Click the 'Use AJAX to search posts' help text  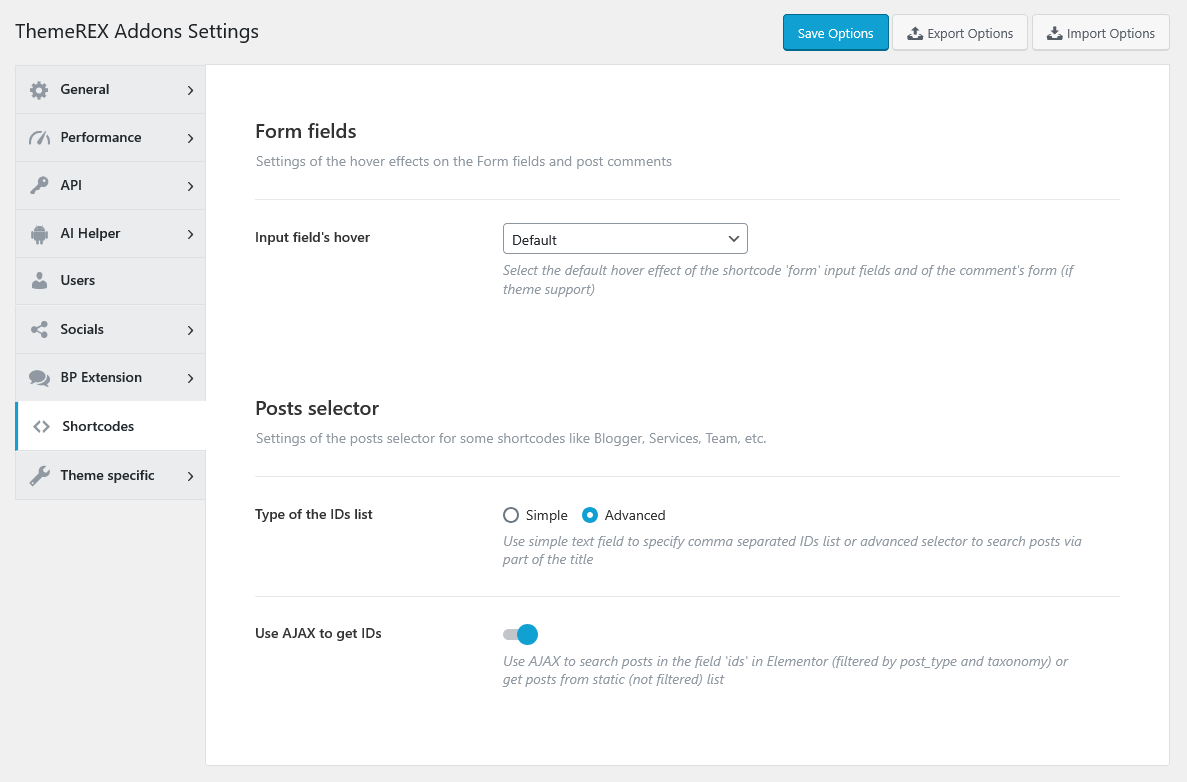786,670
